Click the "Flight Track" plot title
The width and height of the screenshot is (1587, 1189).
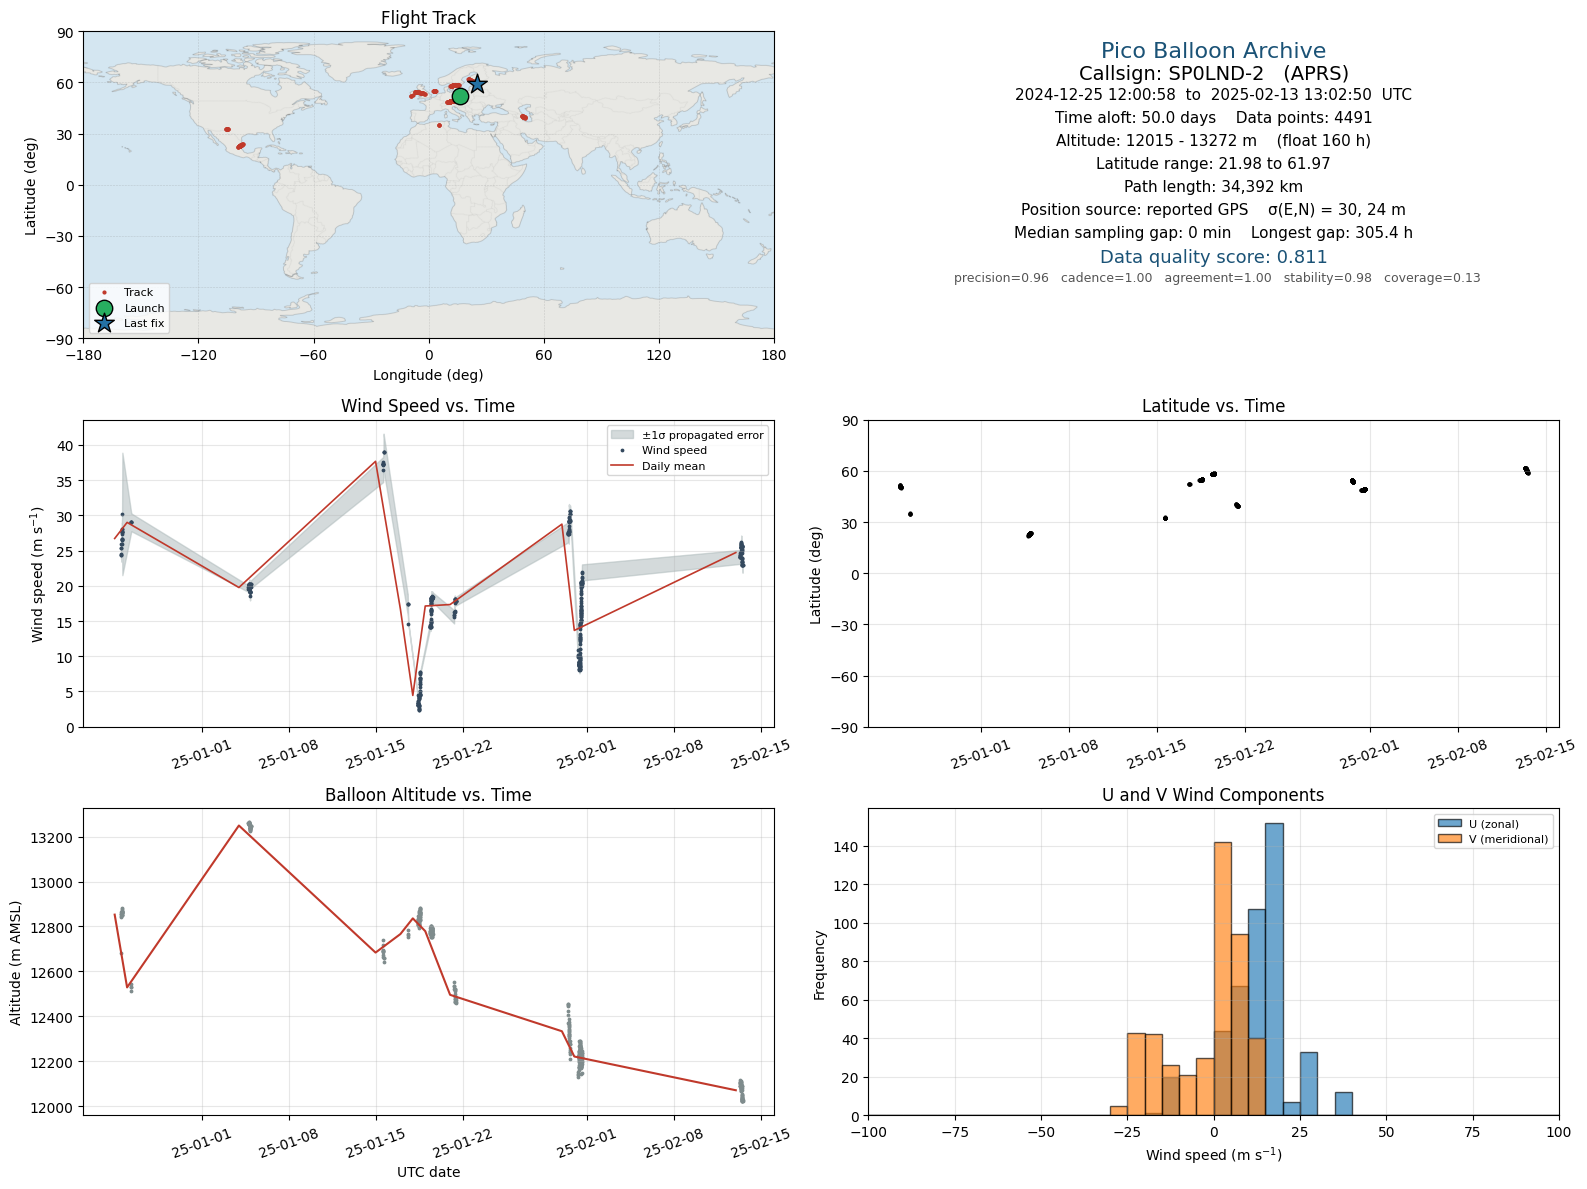(x=428, y=18)
